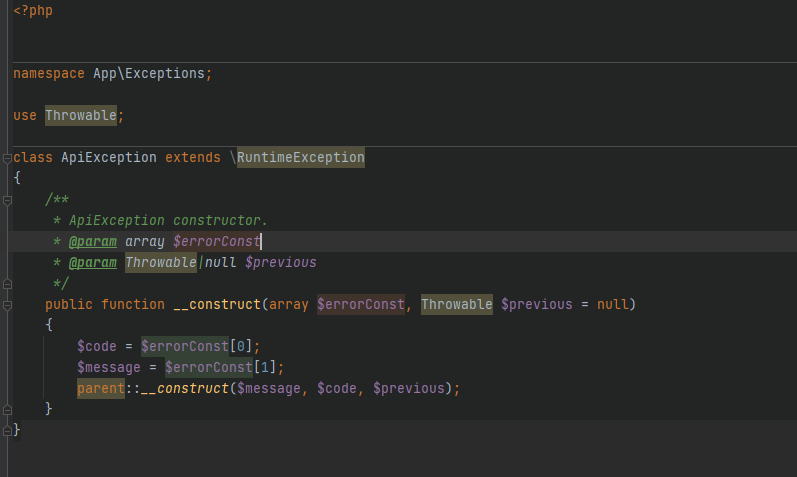Click $message argument in parent call
Screen dimensions: 797x477
coord(268,389)
